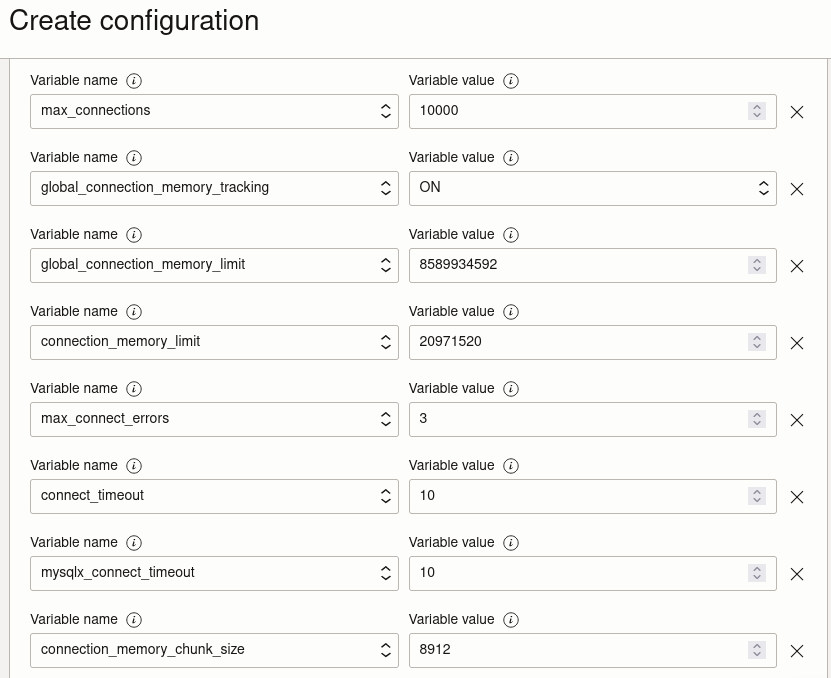Show tooltip for global_connection_memory_limit Variable value
This screenshot has width=831, height=678.
(511, 235)
